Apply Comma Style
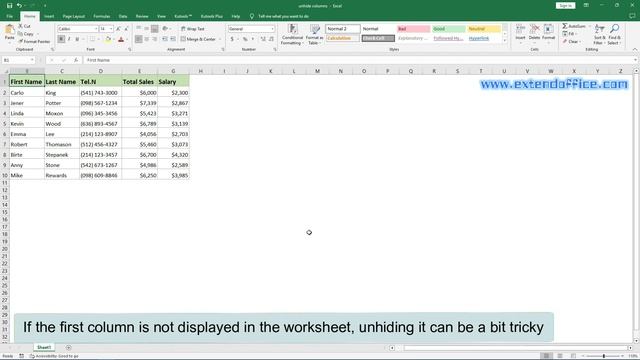 point(253,39)
